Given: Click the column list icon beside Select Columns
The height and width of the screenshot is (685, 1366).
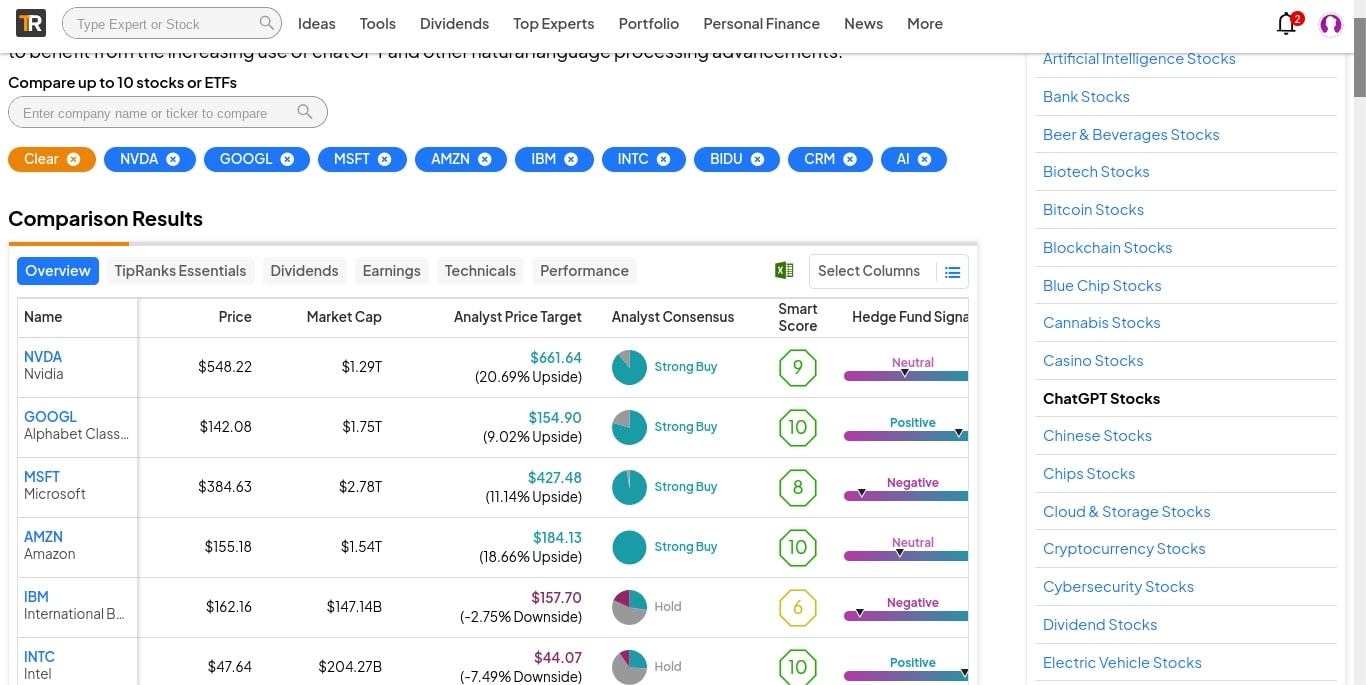Looking at the screenshot, I should click(952, 272).
